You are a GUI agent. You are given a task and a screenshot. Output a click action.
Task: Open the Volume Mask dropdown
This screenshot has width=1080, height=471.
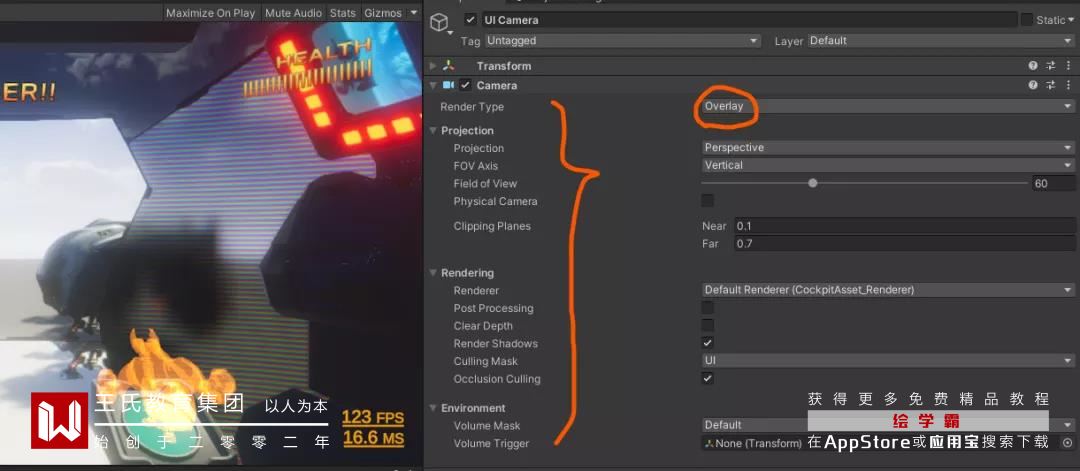pos(888,425)
